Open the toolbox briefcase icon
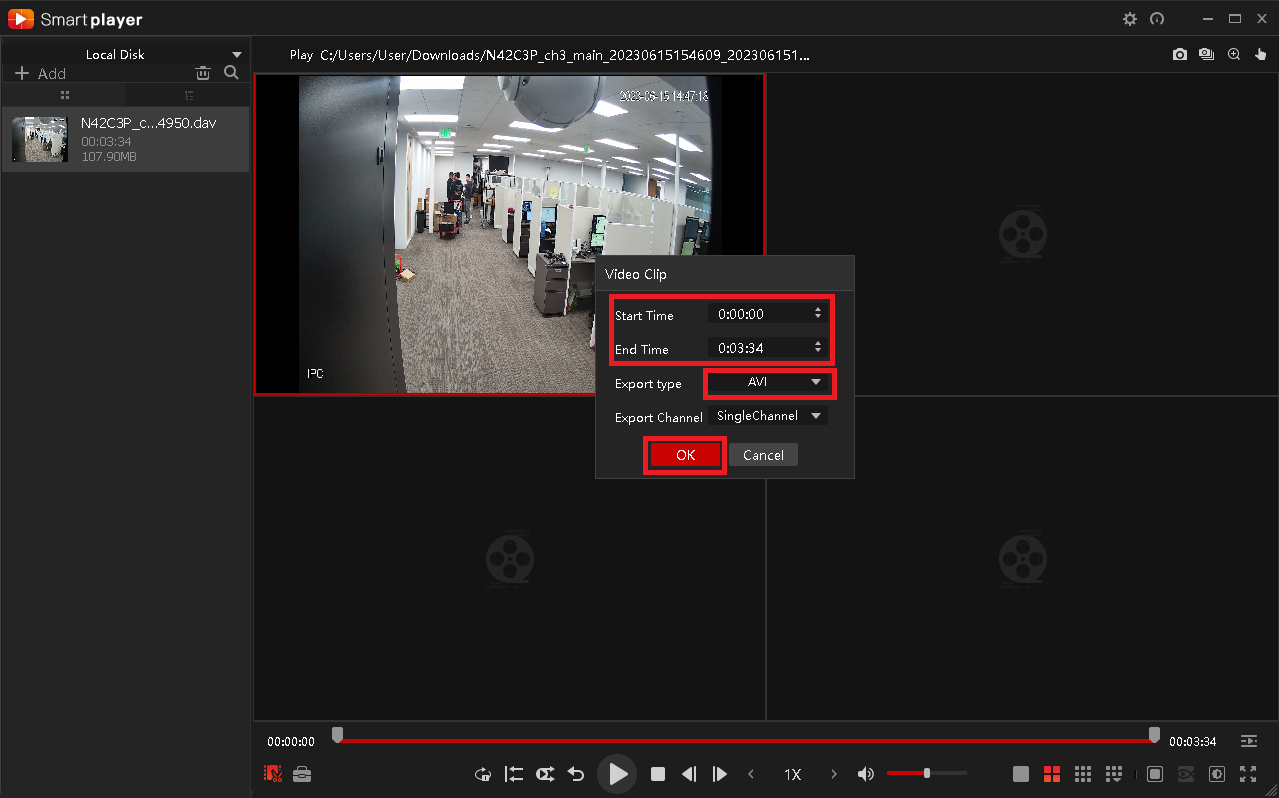Image resolution: width=1279 pixels, height=798 pixels. [302, 773]
